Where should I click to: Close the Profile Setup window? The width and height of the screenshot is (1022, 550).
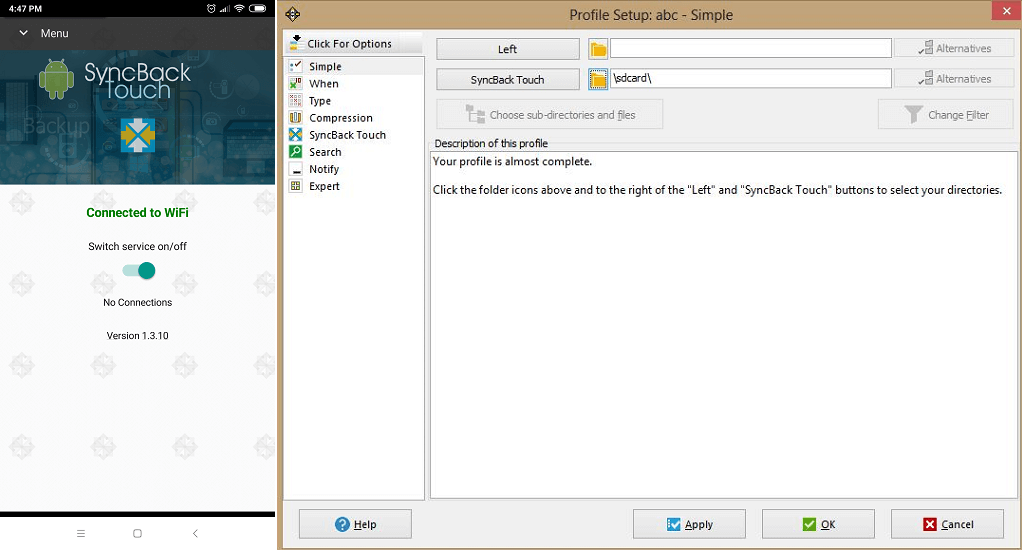point(1006,11)
